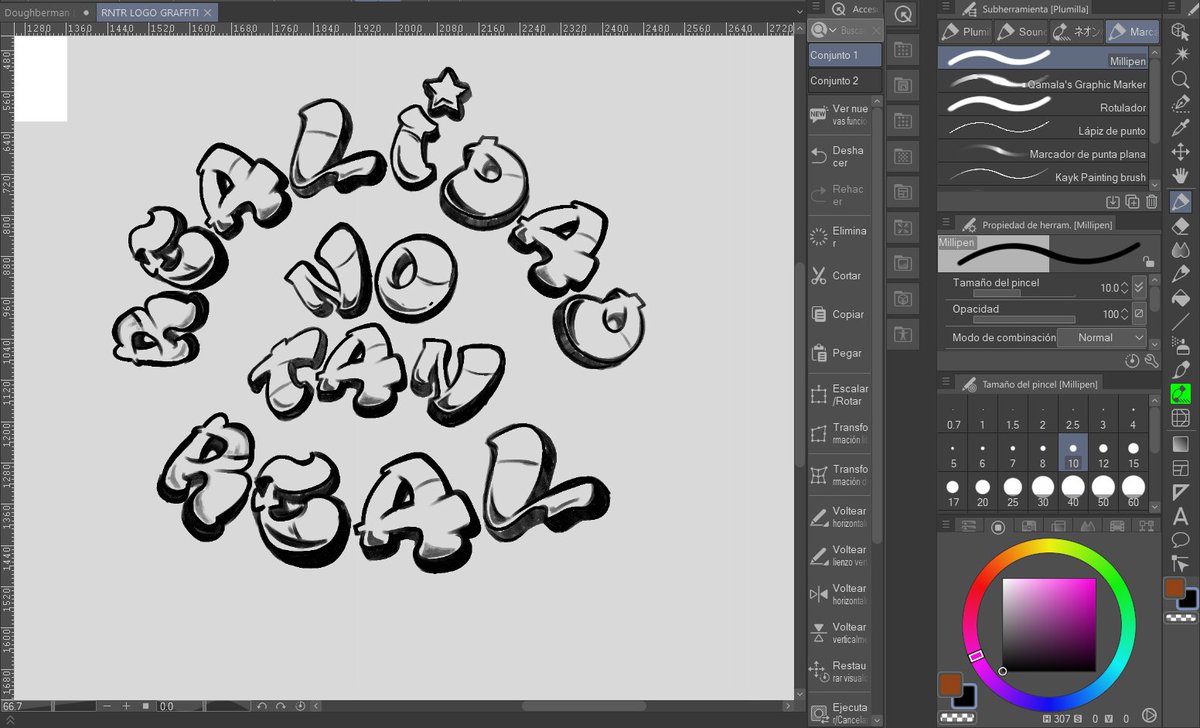
Task: Select brush size 30 preset
Action: click(x=1043, y=491)
